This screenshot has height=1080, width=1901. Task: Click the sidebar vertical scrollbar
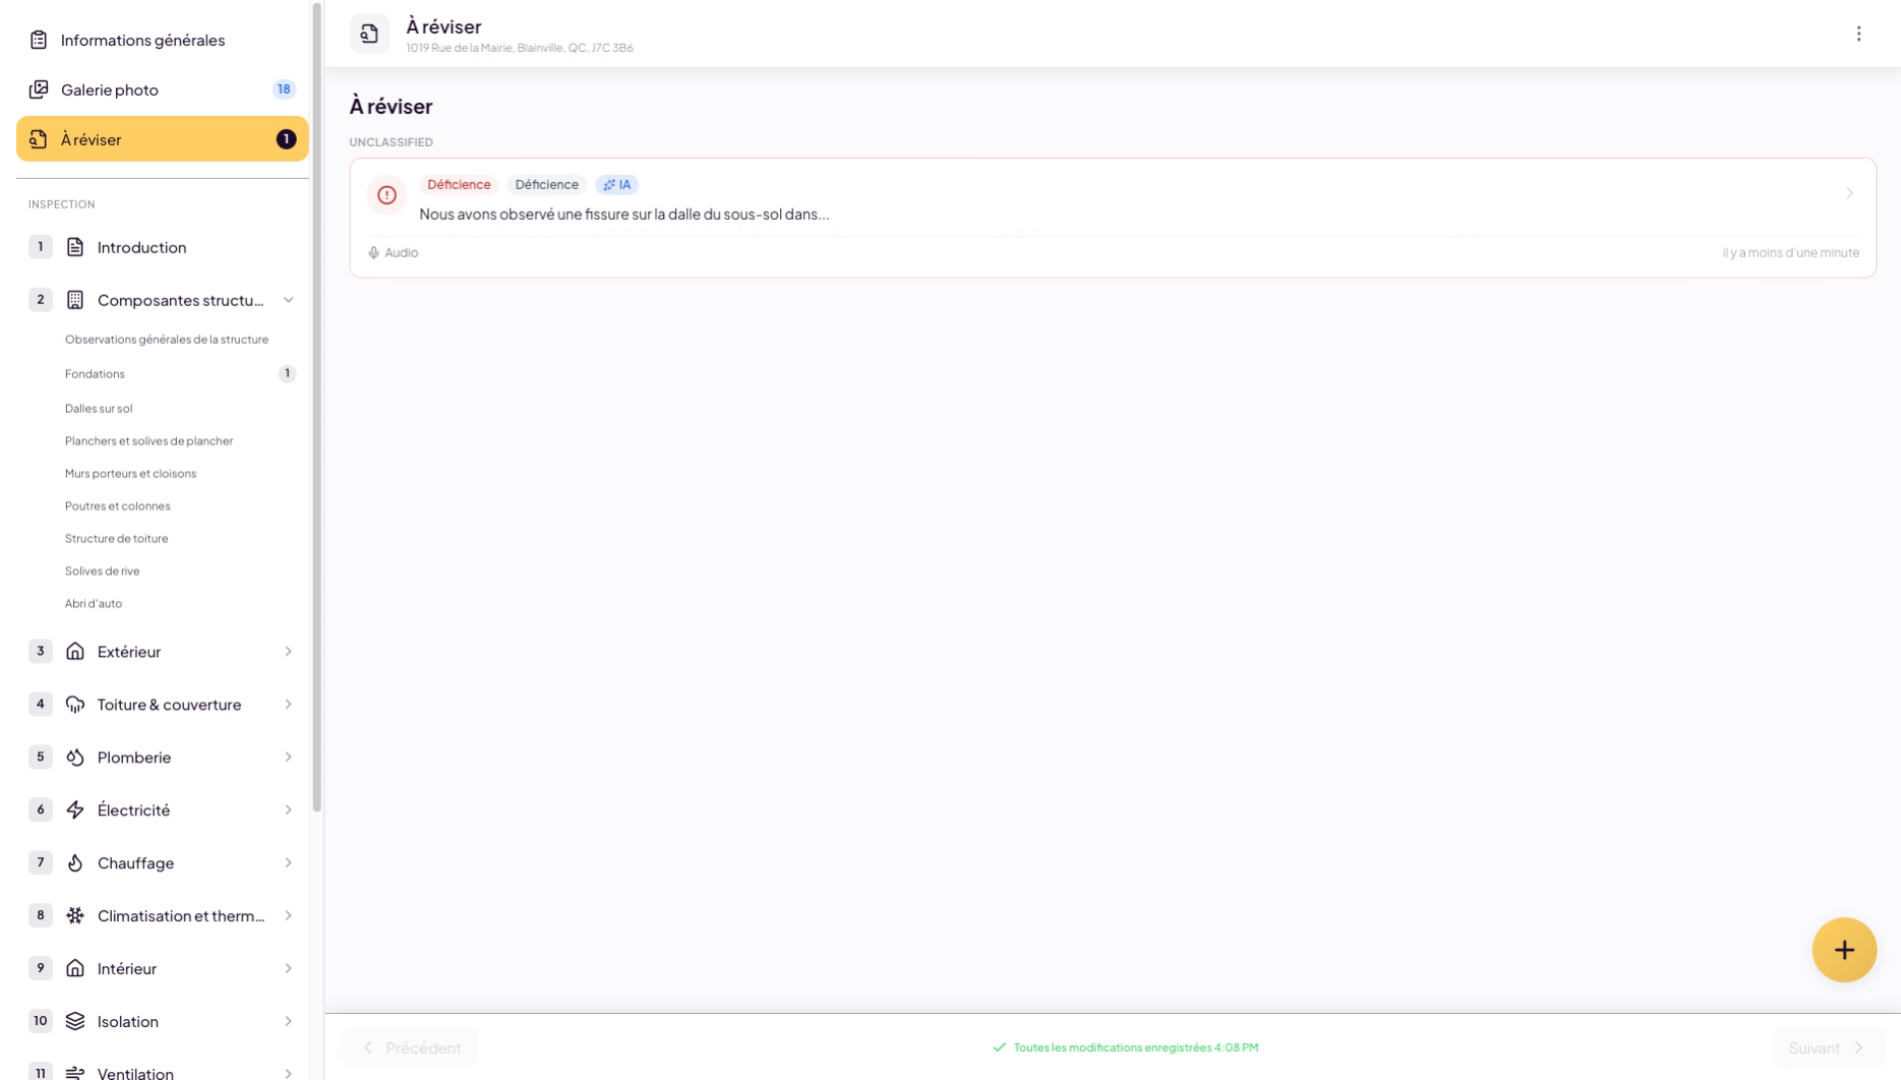click(x=317, y=407)
